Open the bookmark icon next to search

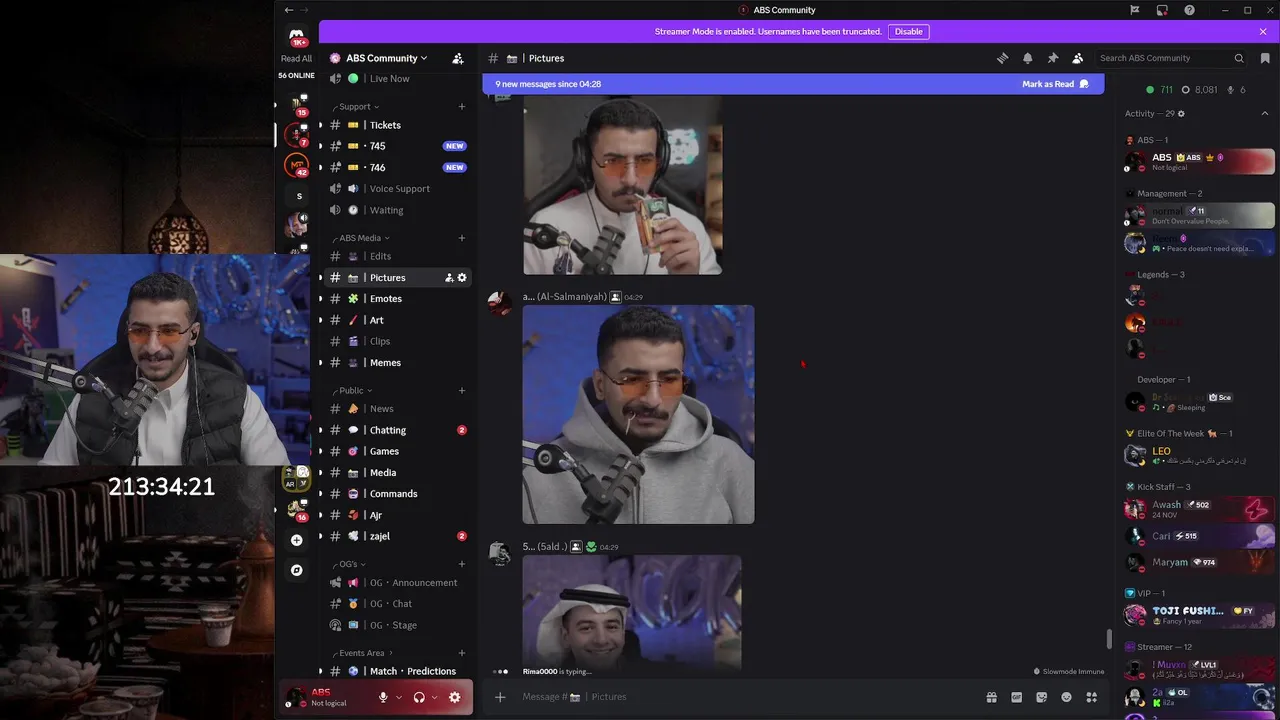[x=1264, y=58]
